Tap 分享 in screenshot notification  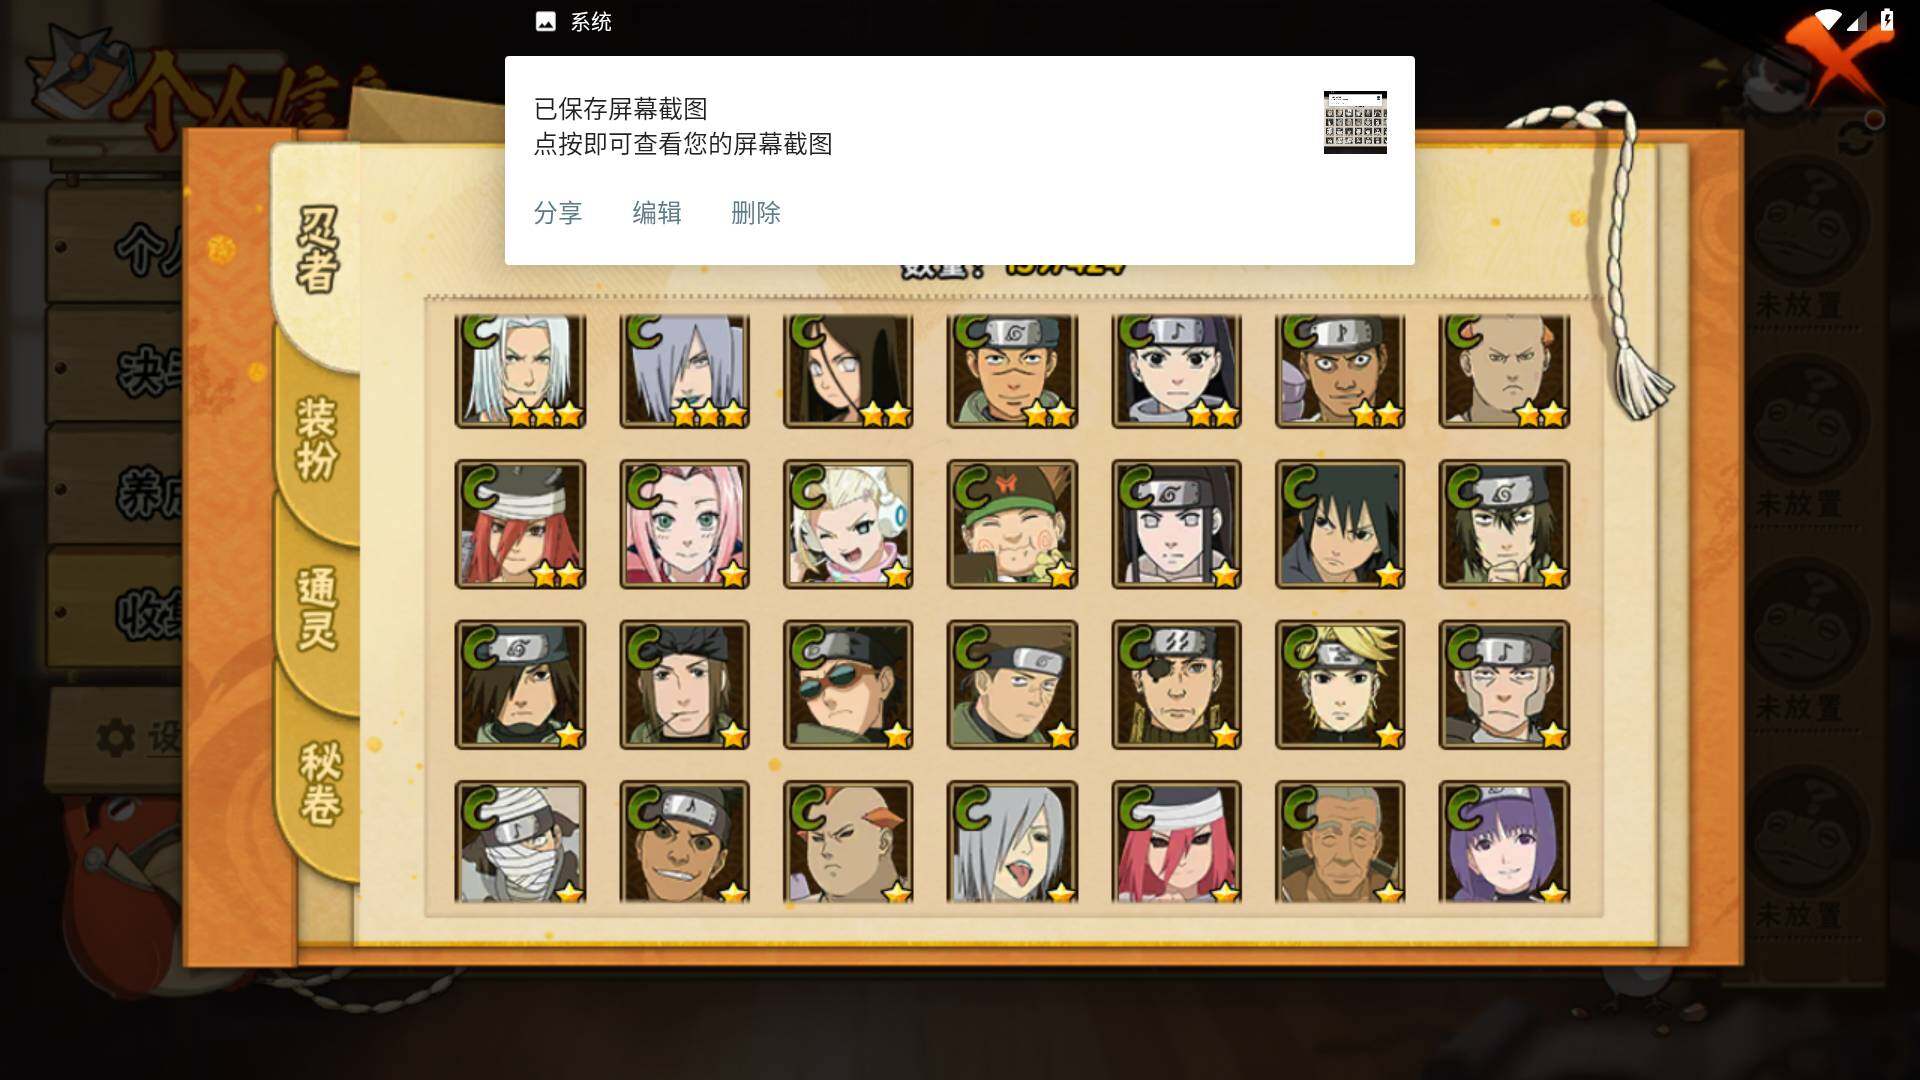coord(558,213)
